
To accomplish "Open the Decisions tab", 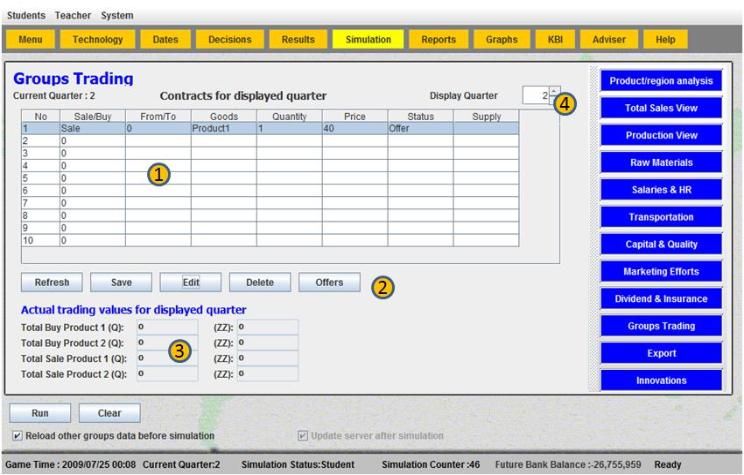I will 229,39.
